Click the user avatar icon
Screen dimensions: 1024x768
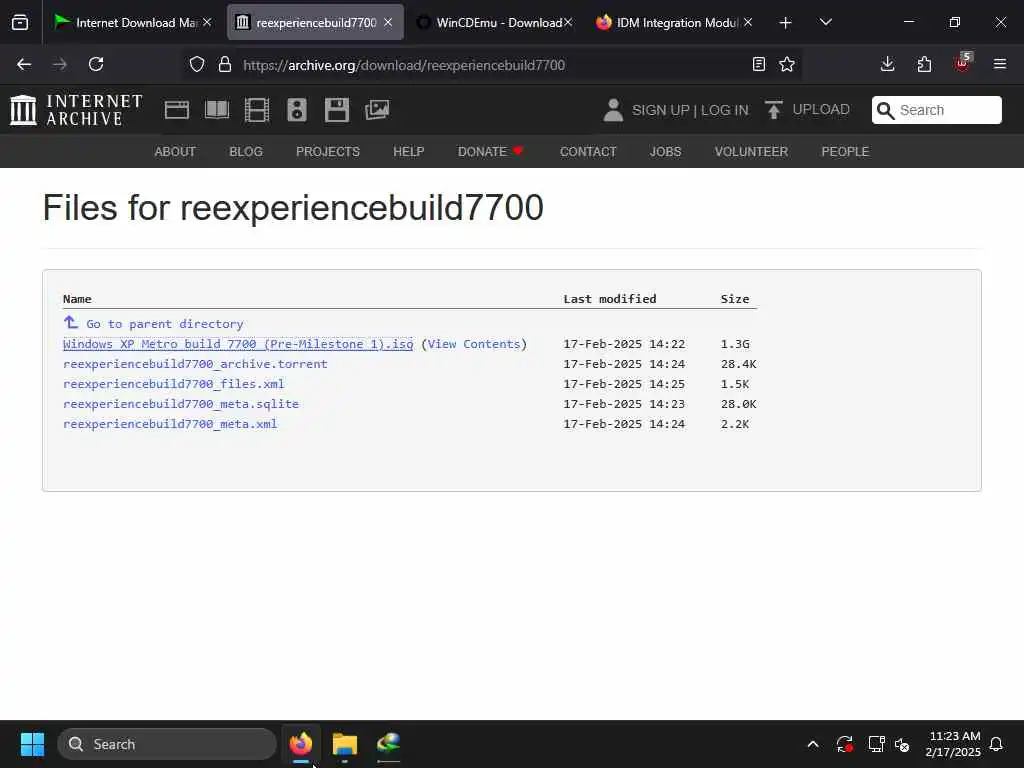point(613,110)
